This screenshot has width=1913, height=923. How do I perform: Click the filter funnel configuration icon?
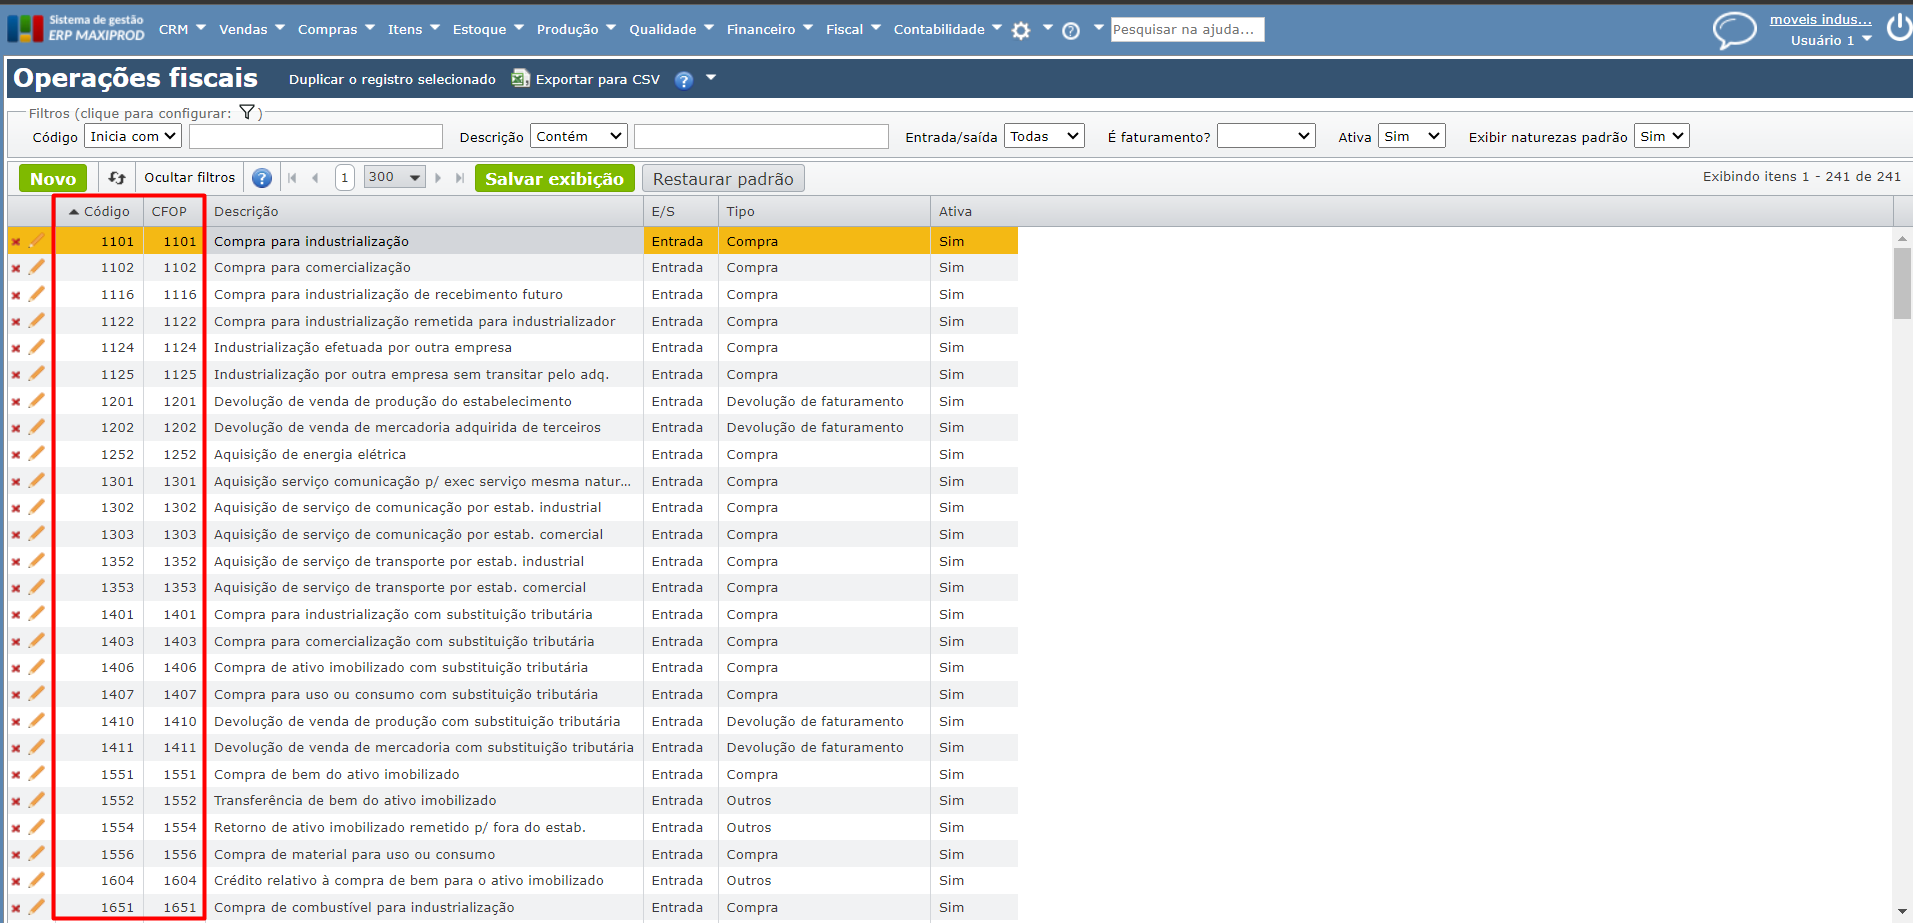247,113
